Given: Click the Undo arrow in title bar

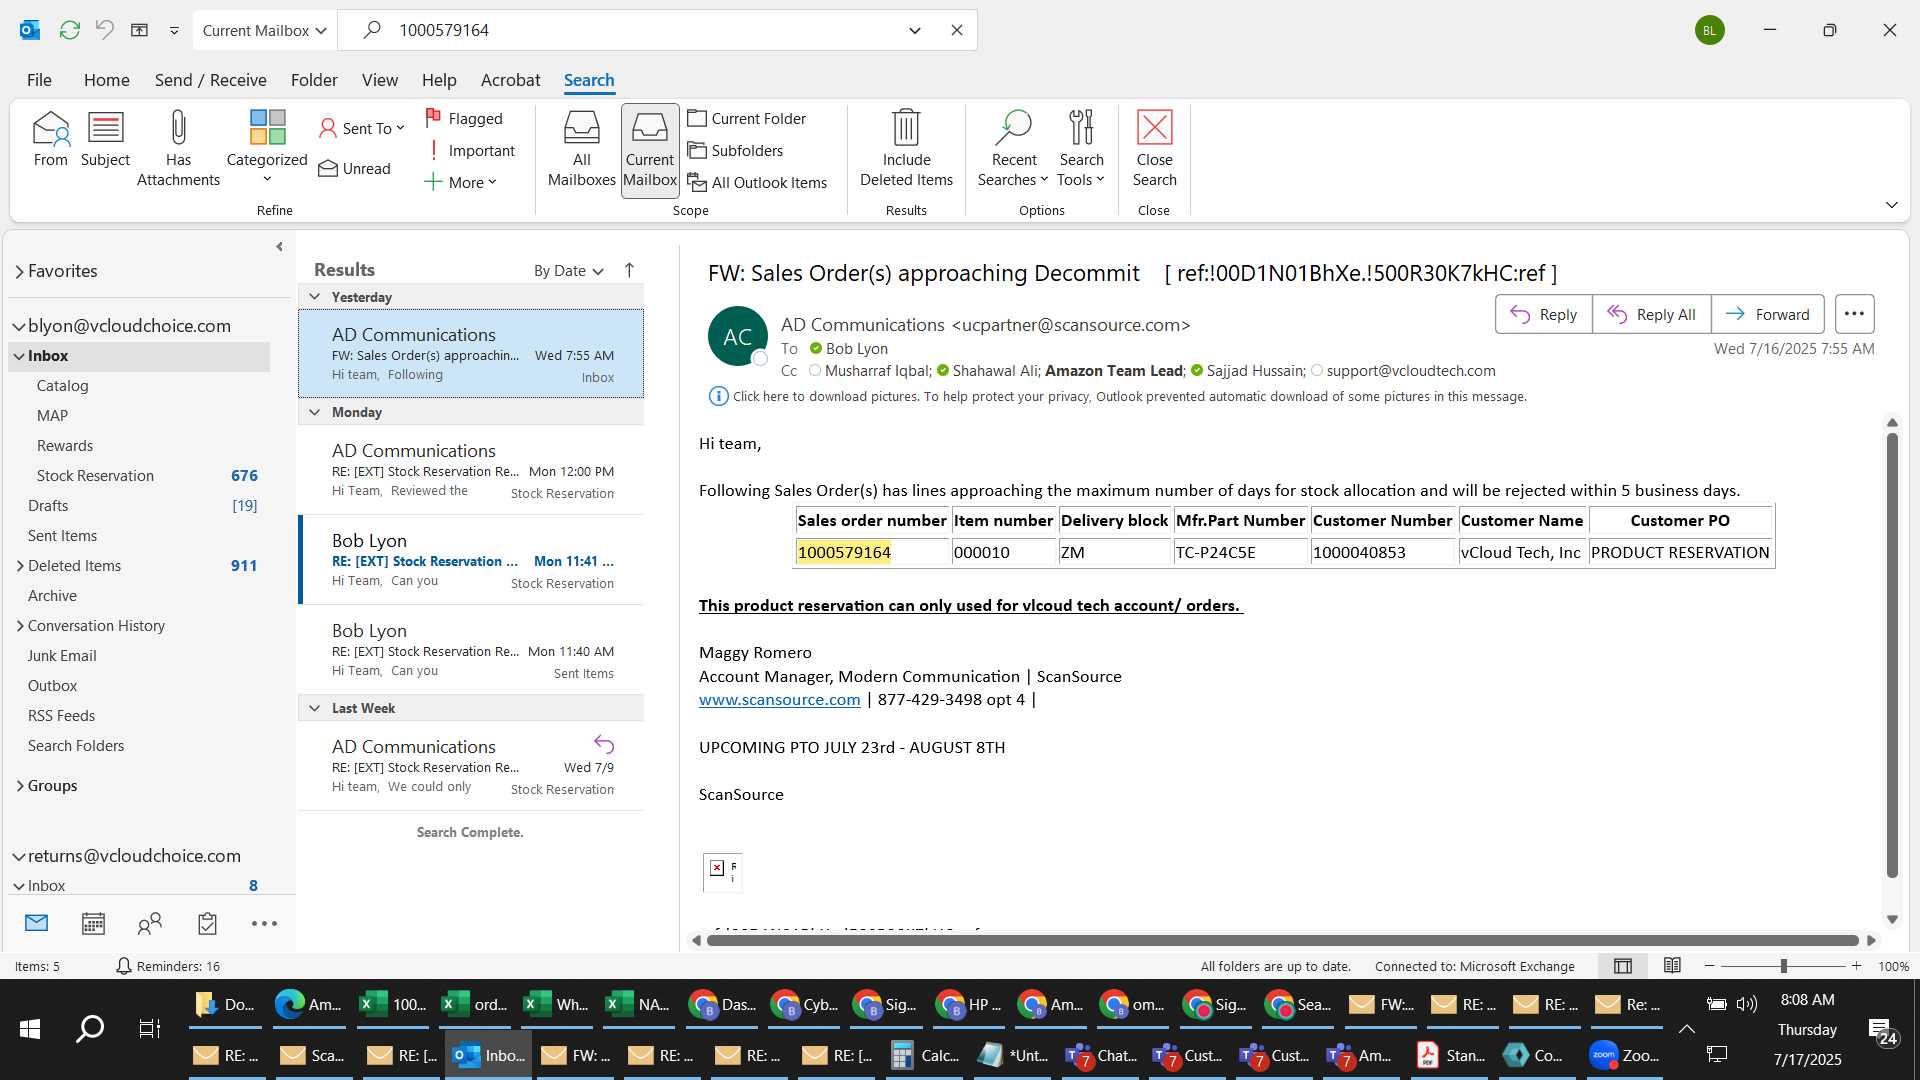Looking at the screenshot, I should 104,30.
